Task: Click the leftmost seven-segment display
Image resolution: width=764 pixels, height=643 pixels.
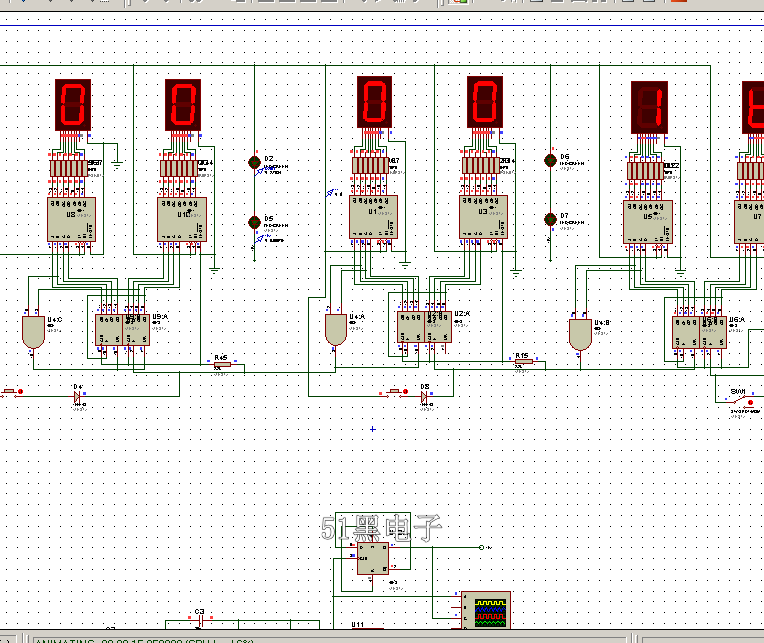Action: click(72, 105)
